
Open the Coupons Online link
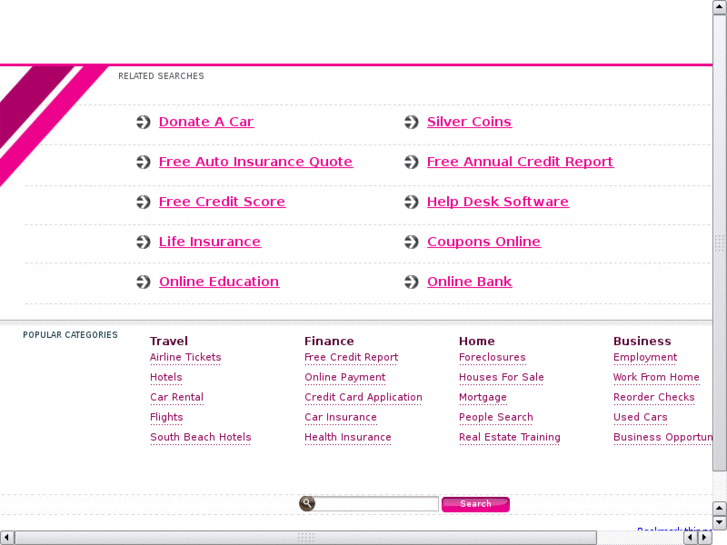[x=484, y=241]
